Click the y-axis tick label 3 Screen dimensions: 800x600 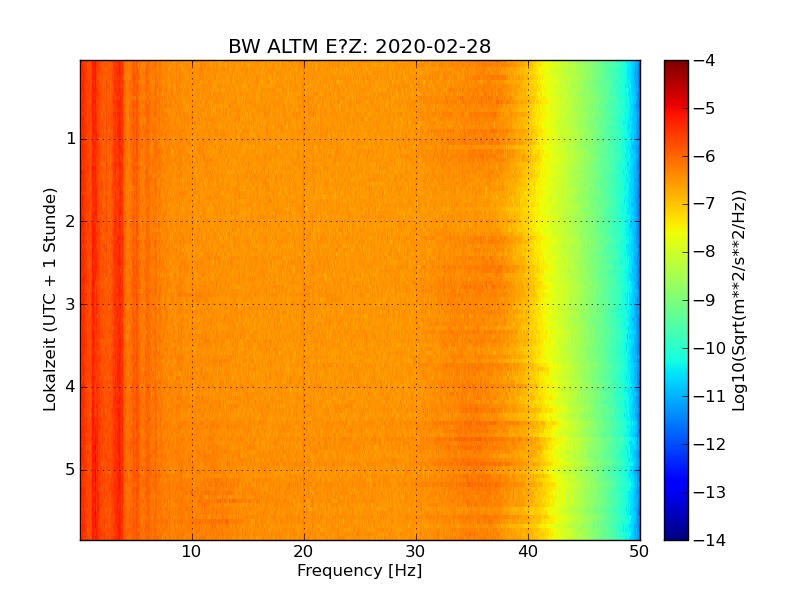click(71, 304)
